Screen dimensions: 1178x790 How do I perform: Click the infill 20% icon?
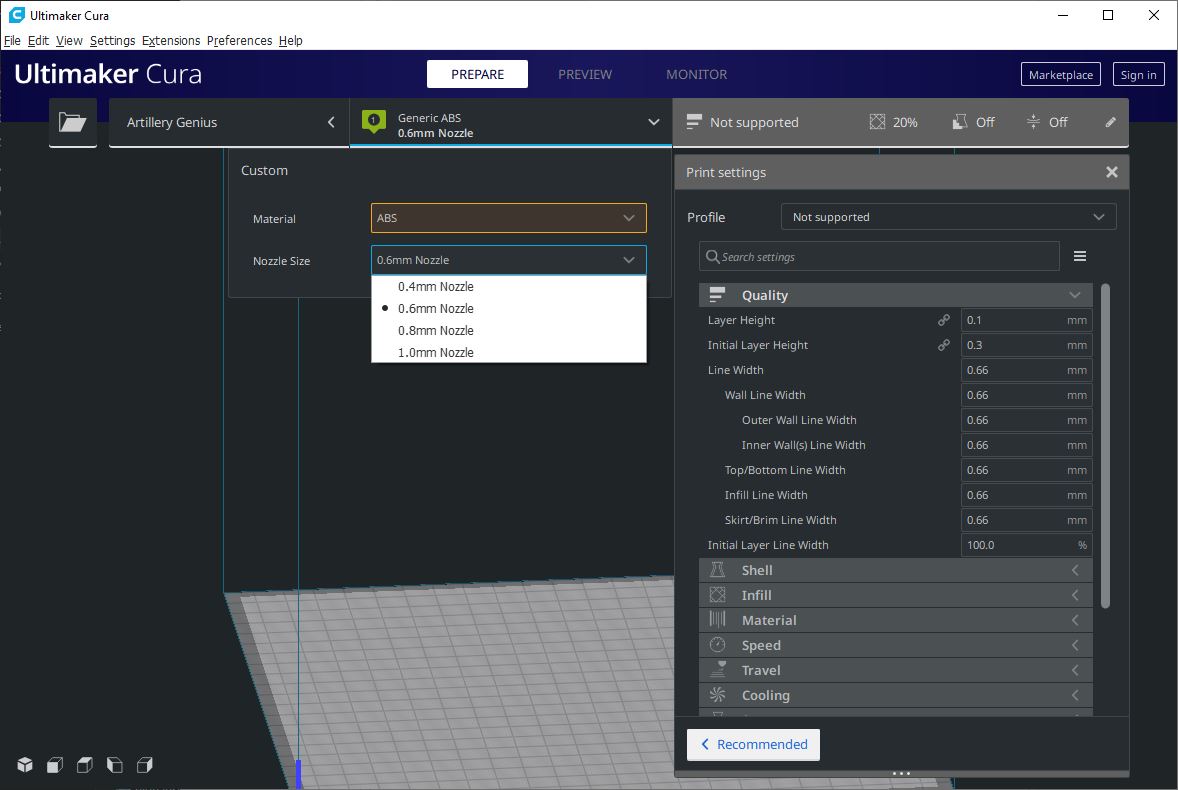tap(877, 122)
